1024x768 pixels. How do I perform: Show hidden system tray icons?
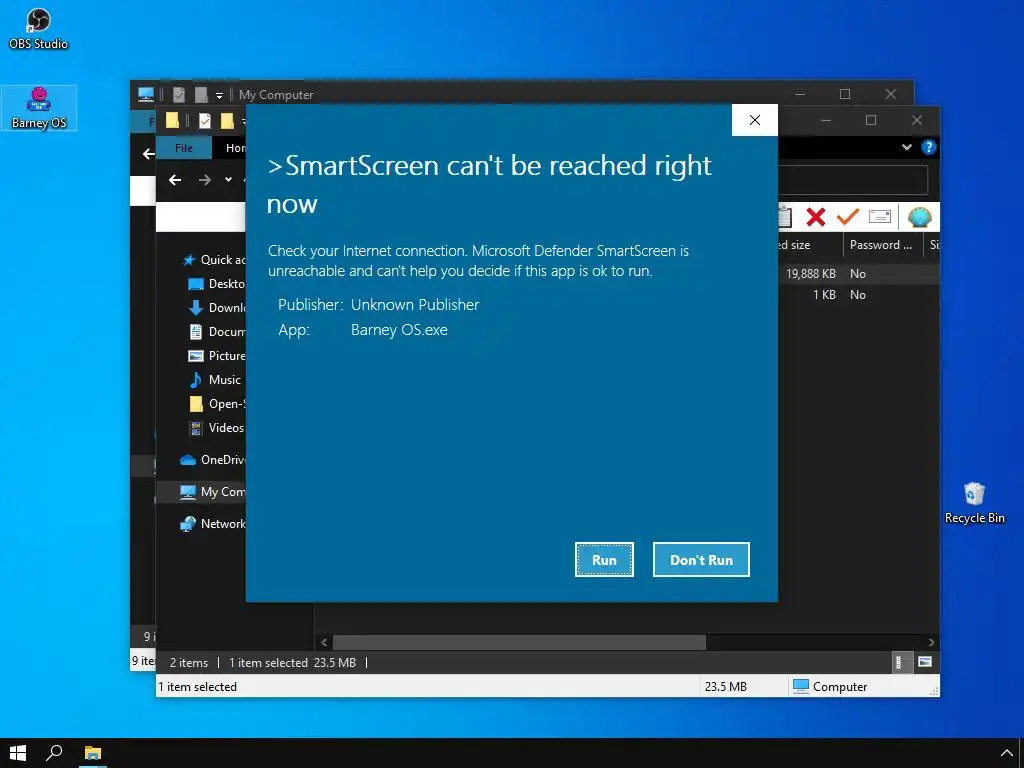pos(1006,754)
